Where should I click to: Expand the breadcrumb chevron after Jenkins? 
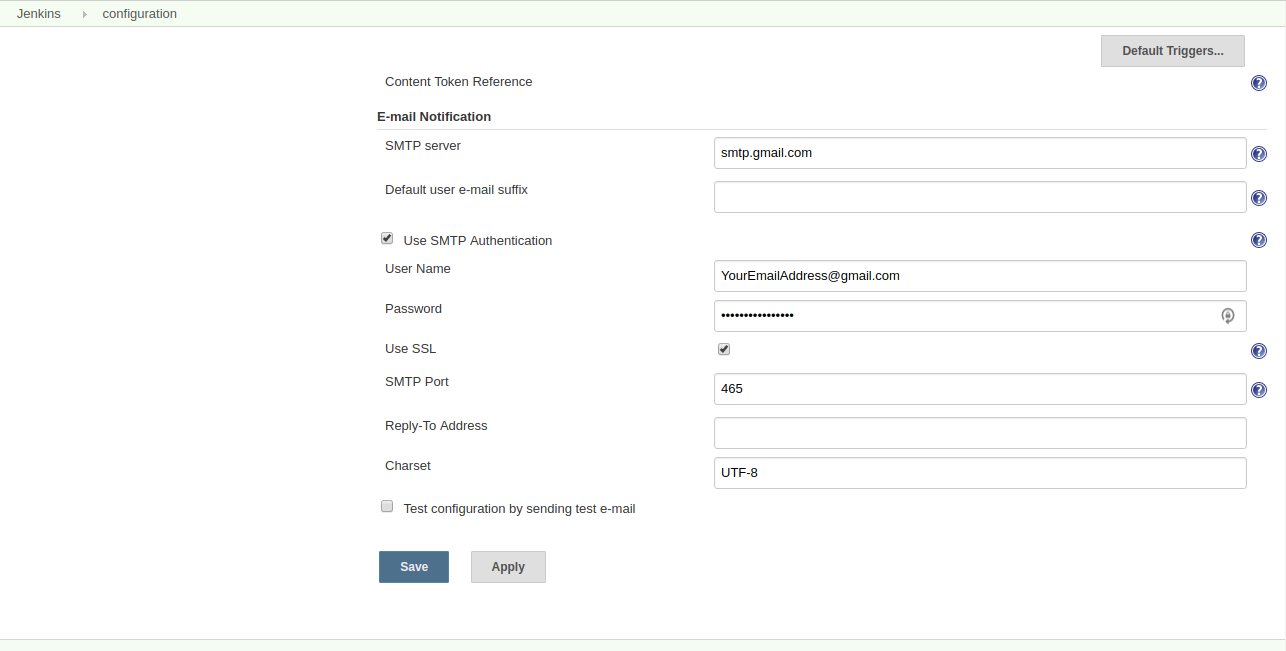[x=83, y=14]
